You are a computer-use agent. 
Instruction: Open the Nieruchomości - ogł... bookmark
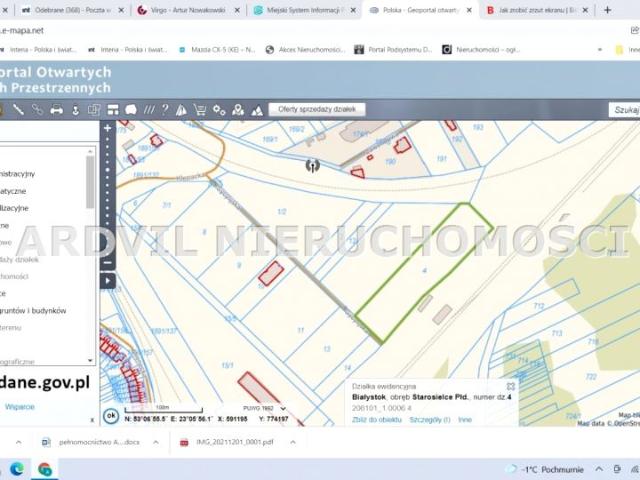point(482,50)
